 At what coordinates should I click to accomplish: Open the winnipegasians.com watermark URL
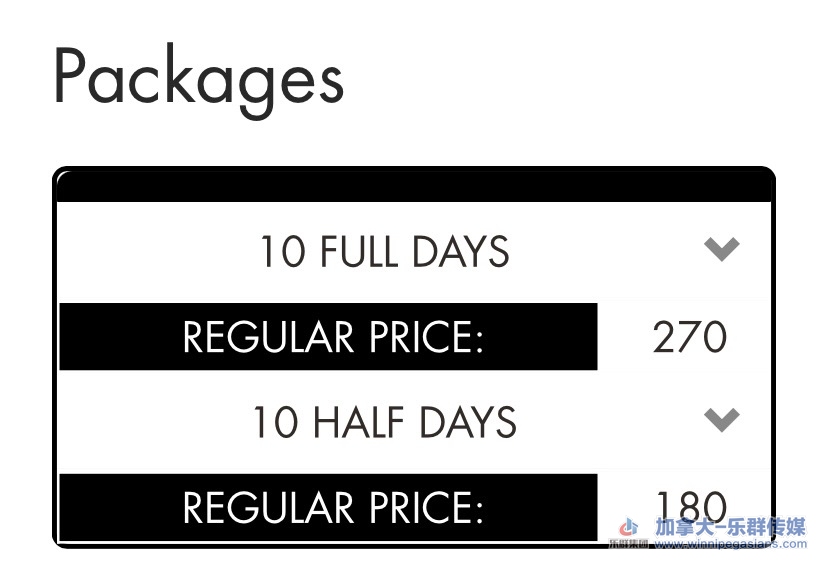[730, 545]
